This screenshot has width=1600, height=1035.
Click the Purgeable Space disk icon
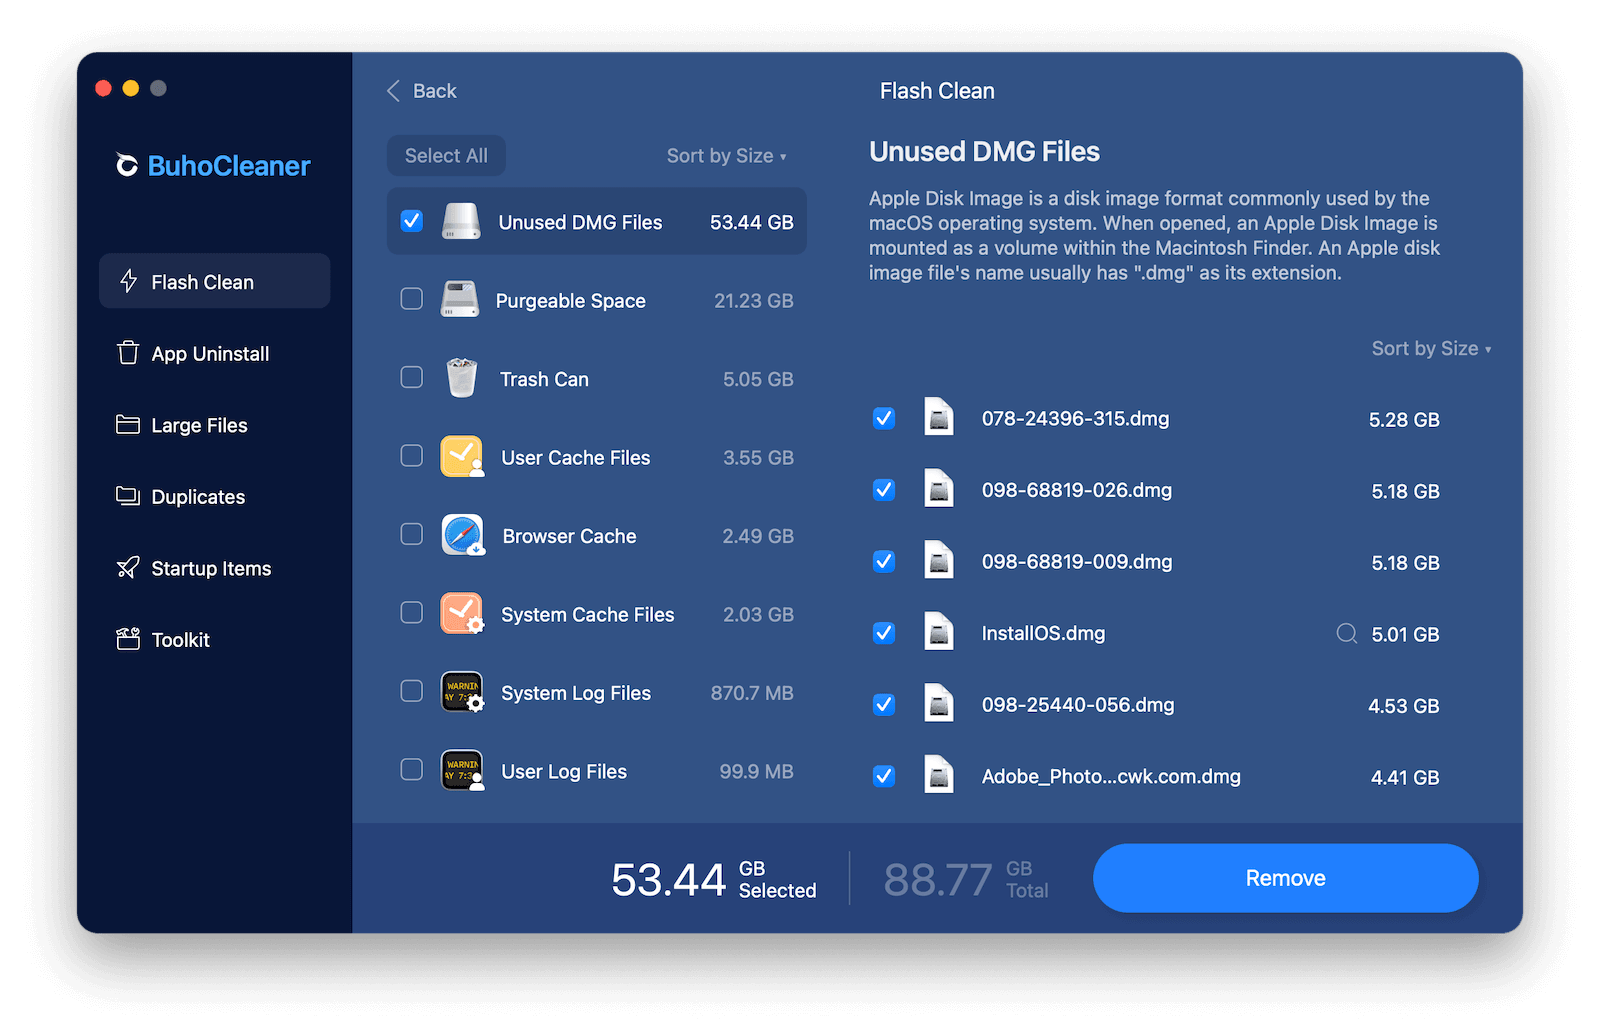[460, 300]
